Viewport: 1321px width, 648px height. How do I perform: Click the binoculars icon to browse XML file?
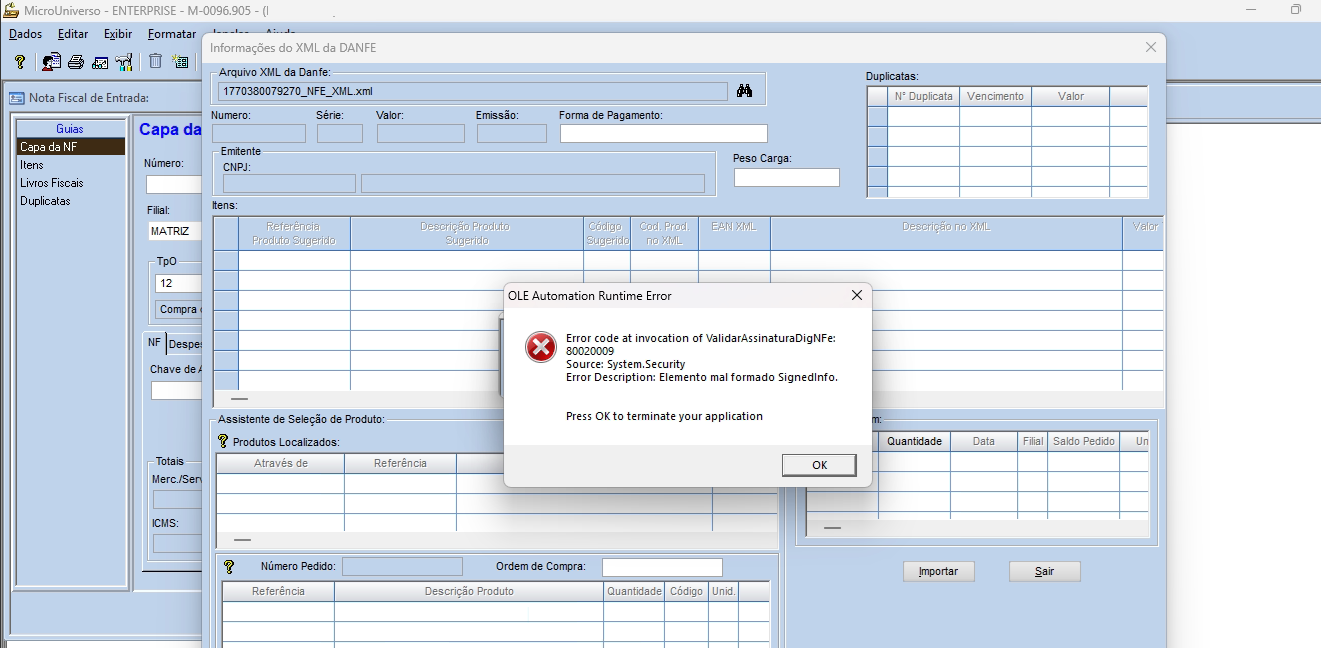744,91
